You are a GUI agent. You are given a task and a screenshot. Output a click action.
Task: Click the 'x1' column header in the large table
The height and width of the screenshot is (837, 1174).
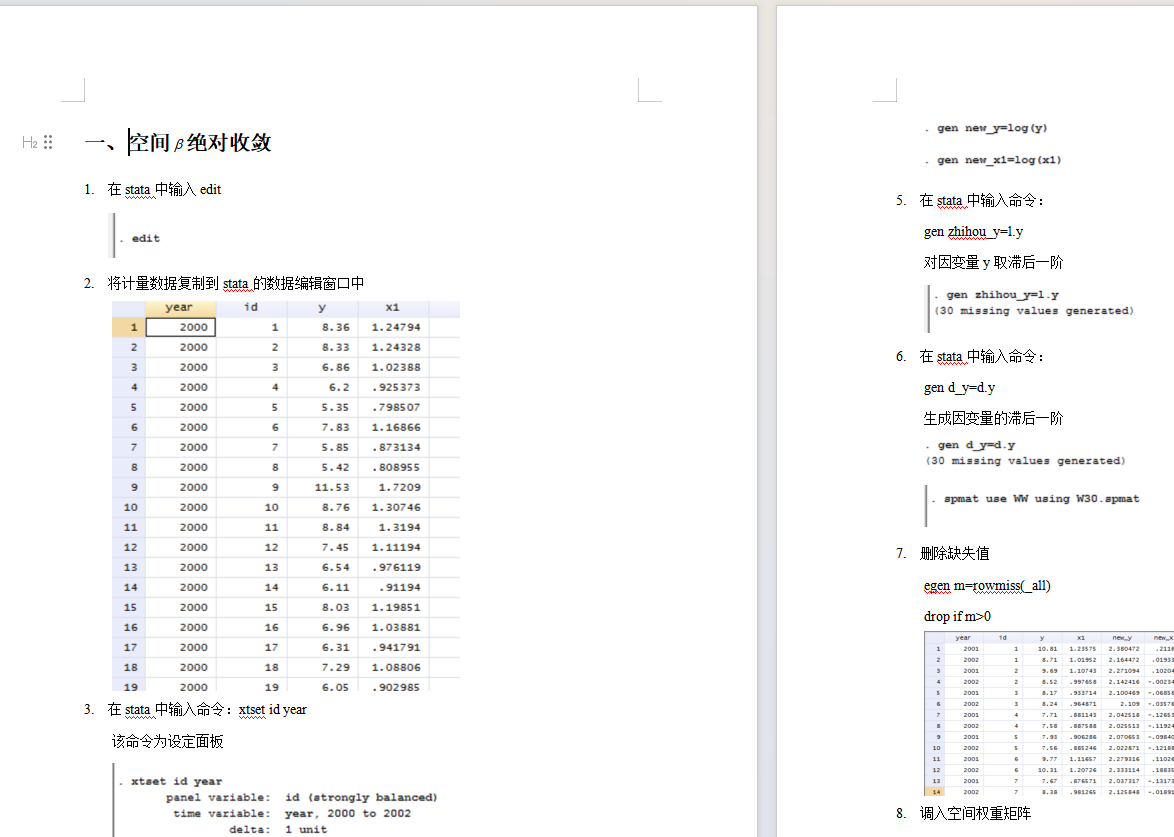pos(392,308)
